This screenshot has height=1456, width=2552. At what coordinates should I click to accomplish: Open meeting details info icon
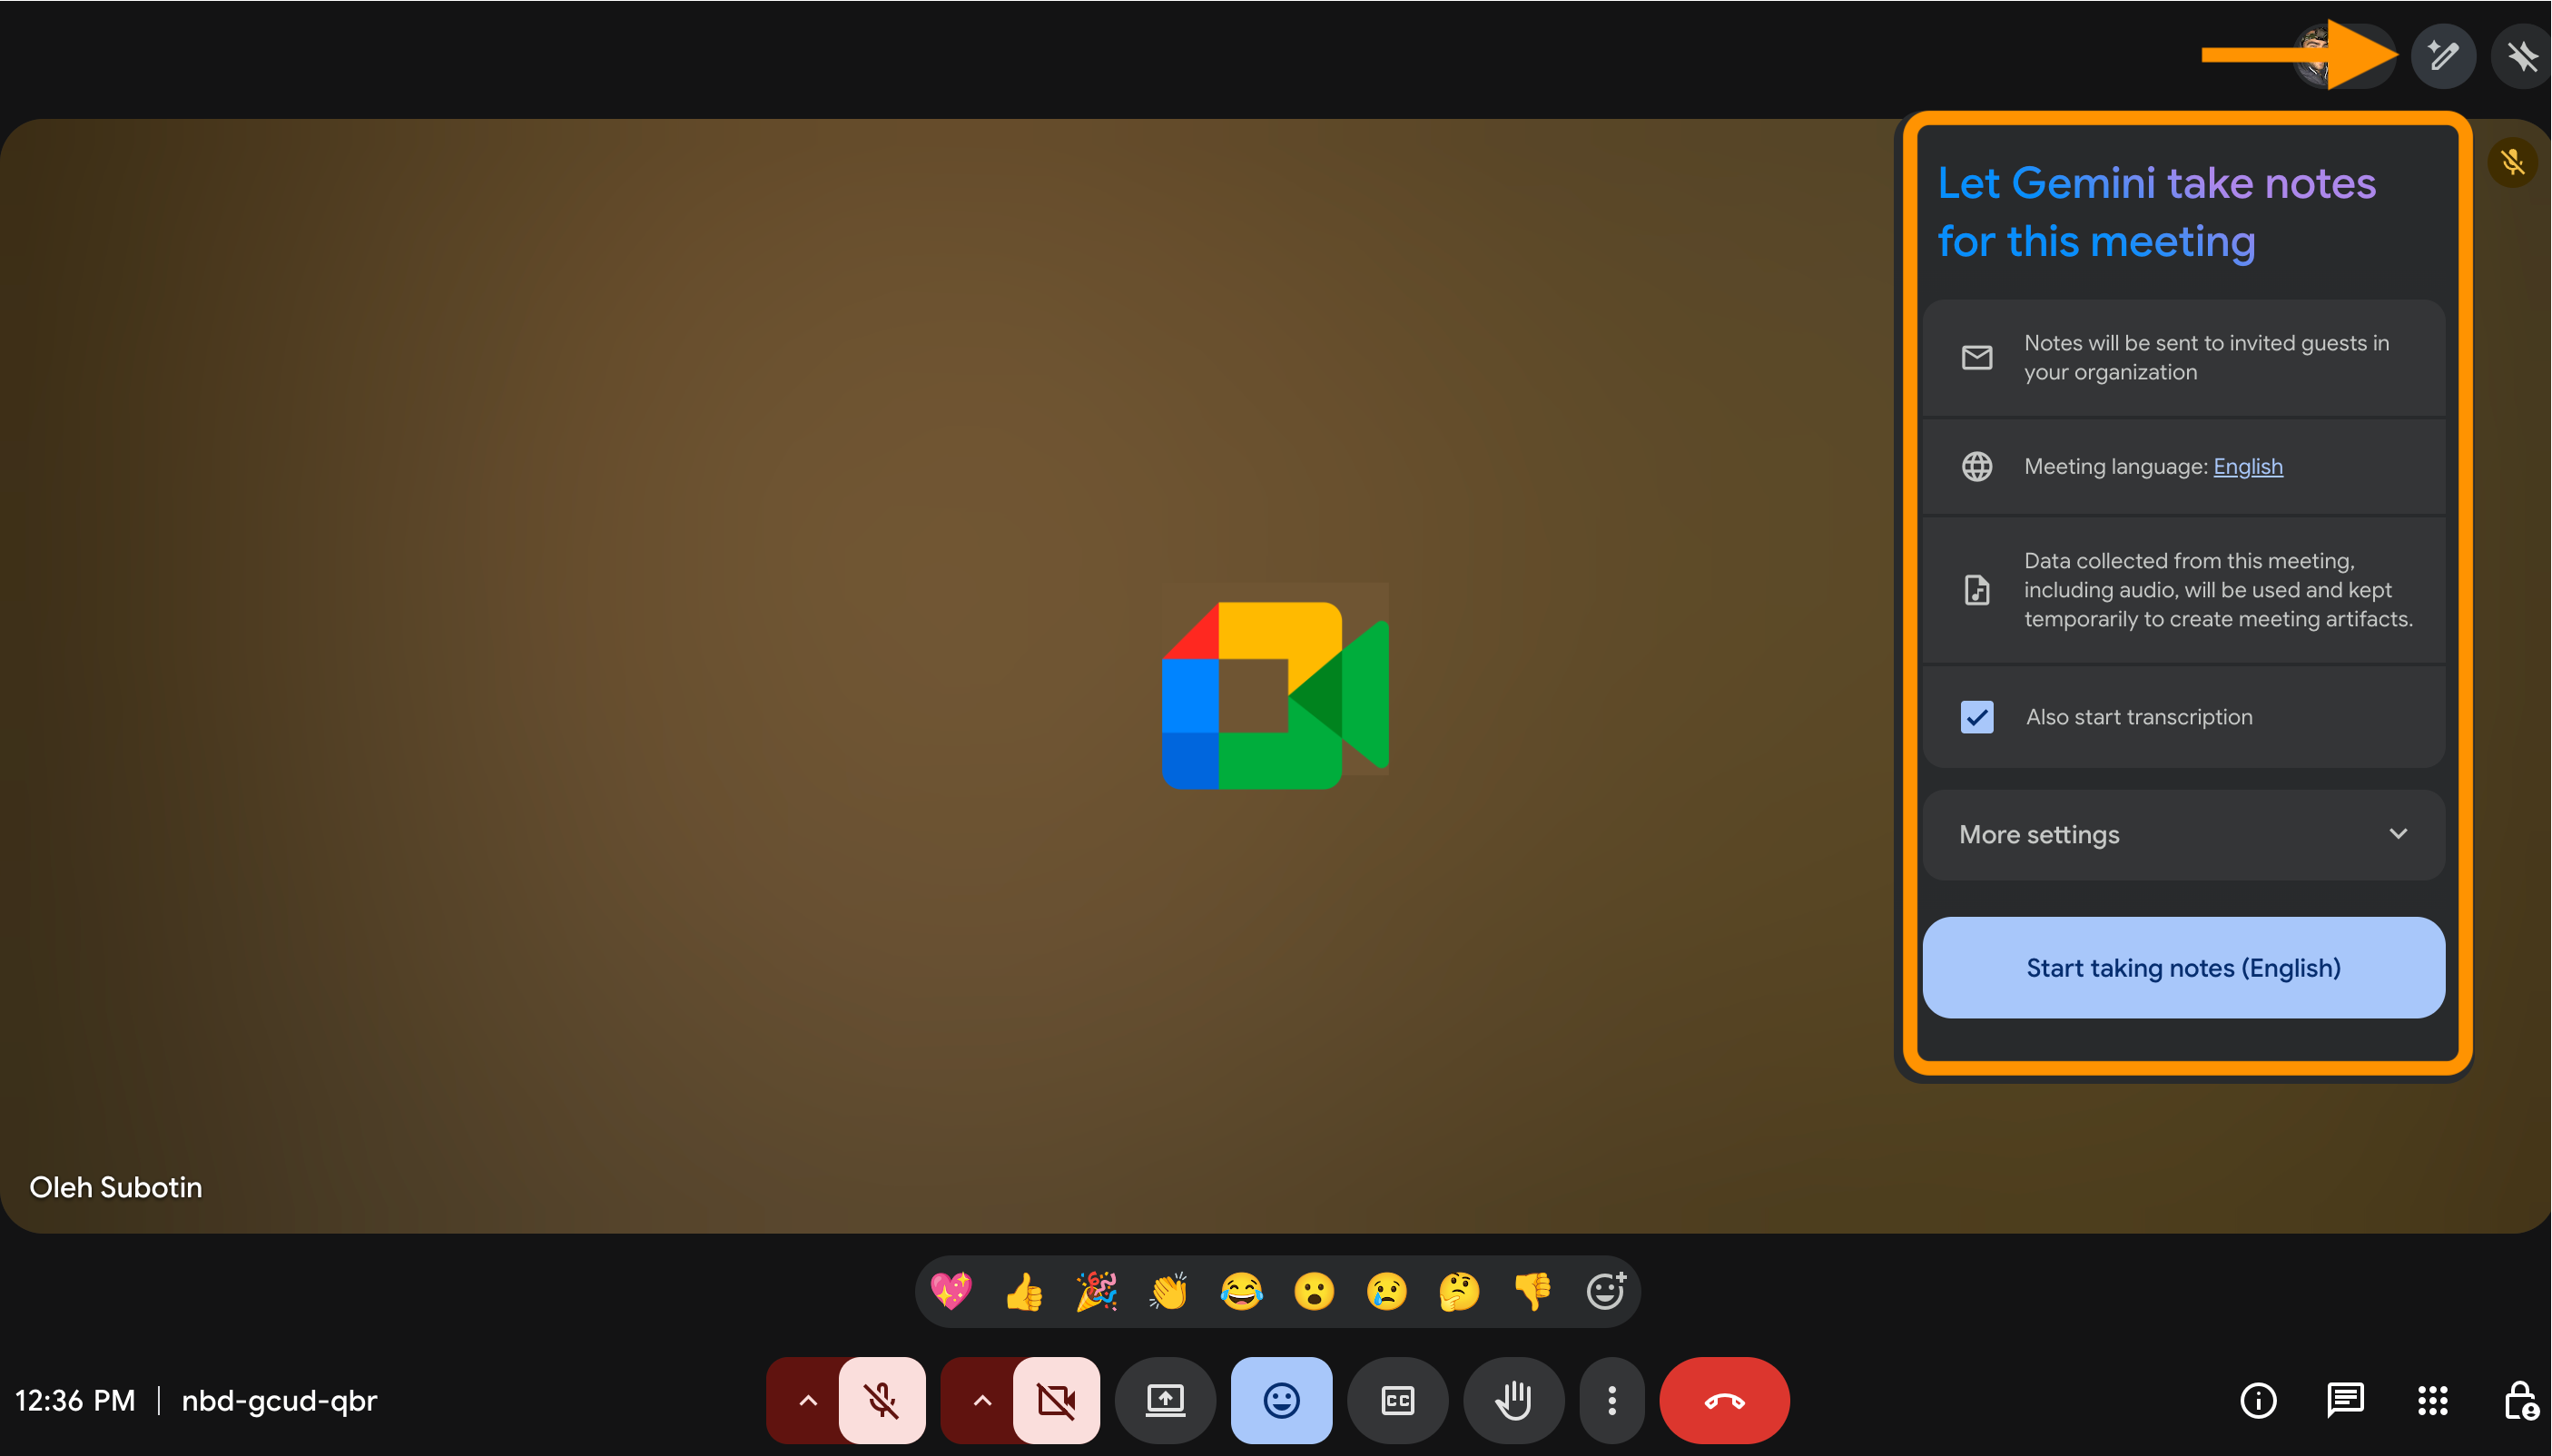(x=2258, y=1400)
